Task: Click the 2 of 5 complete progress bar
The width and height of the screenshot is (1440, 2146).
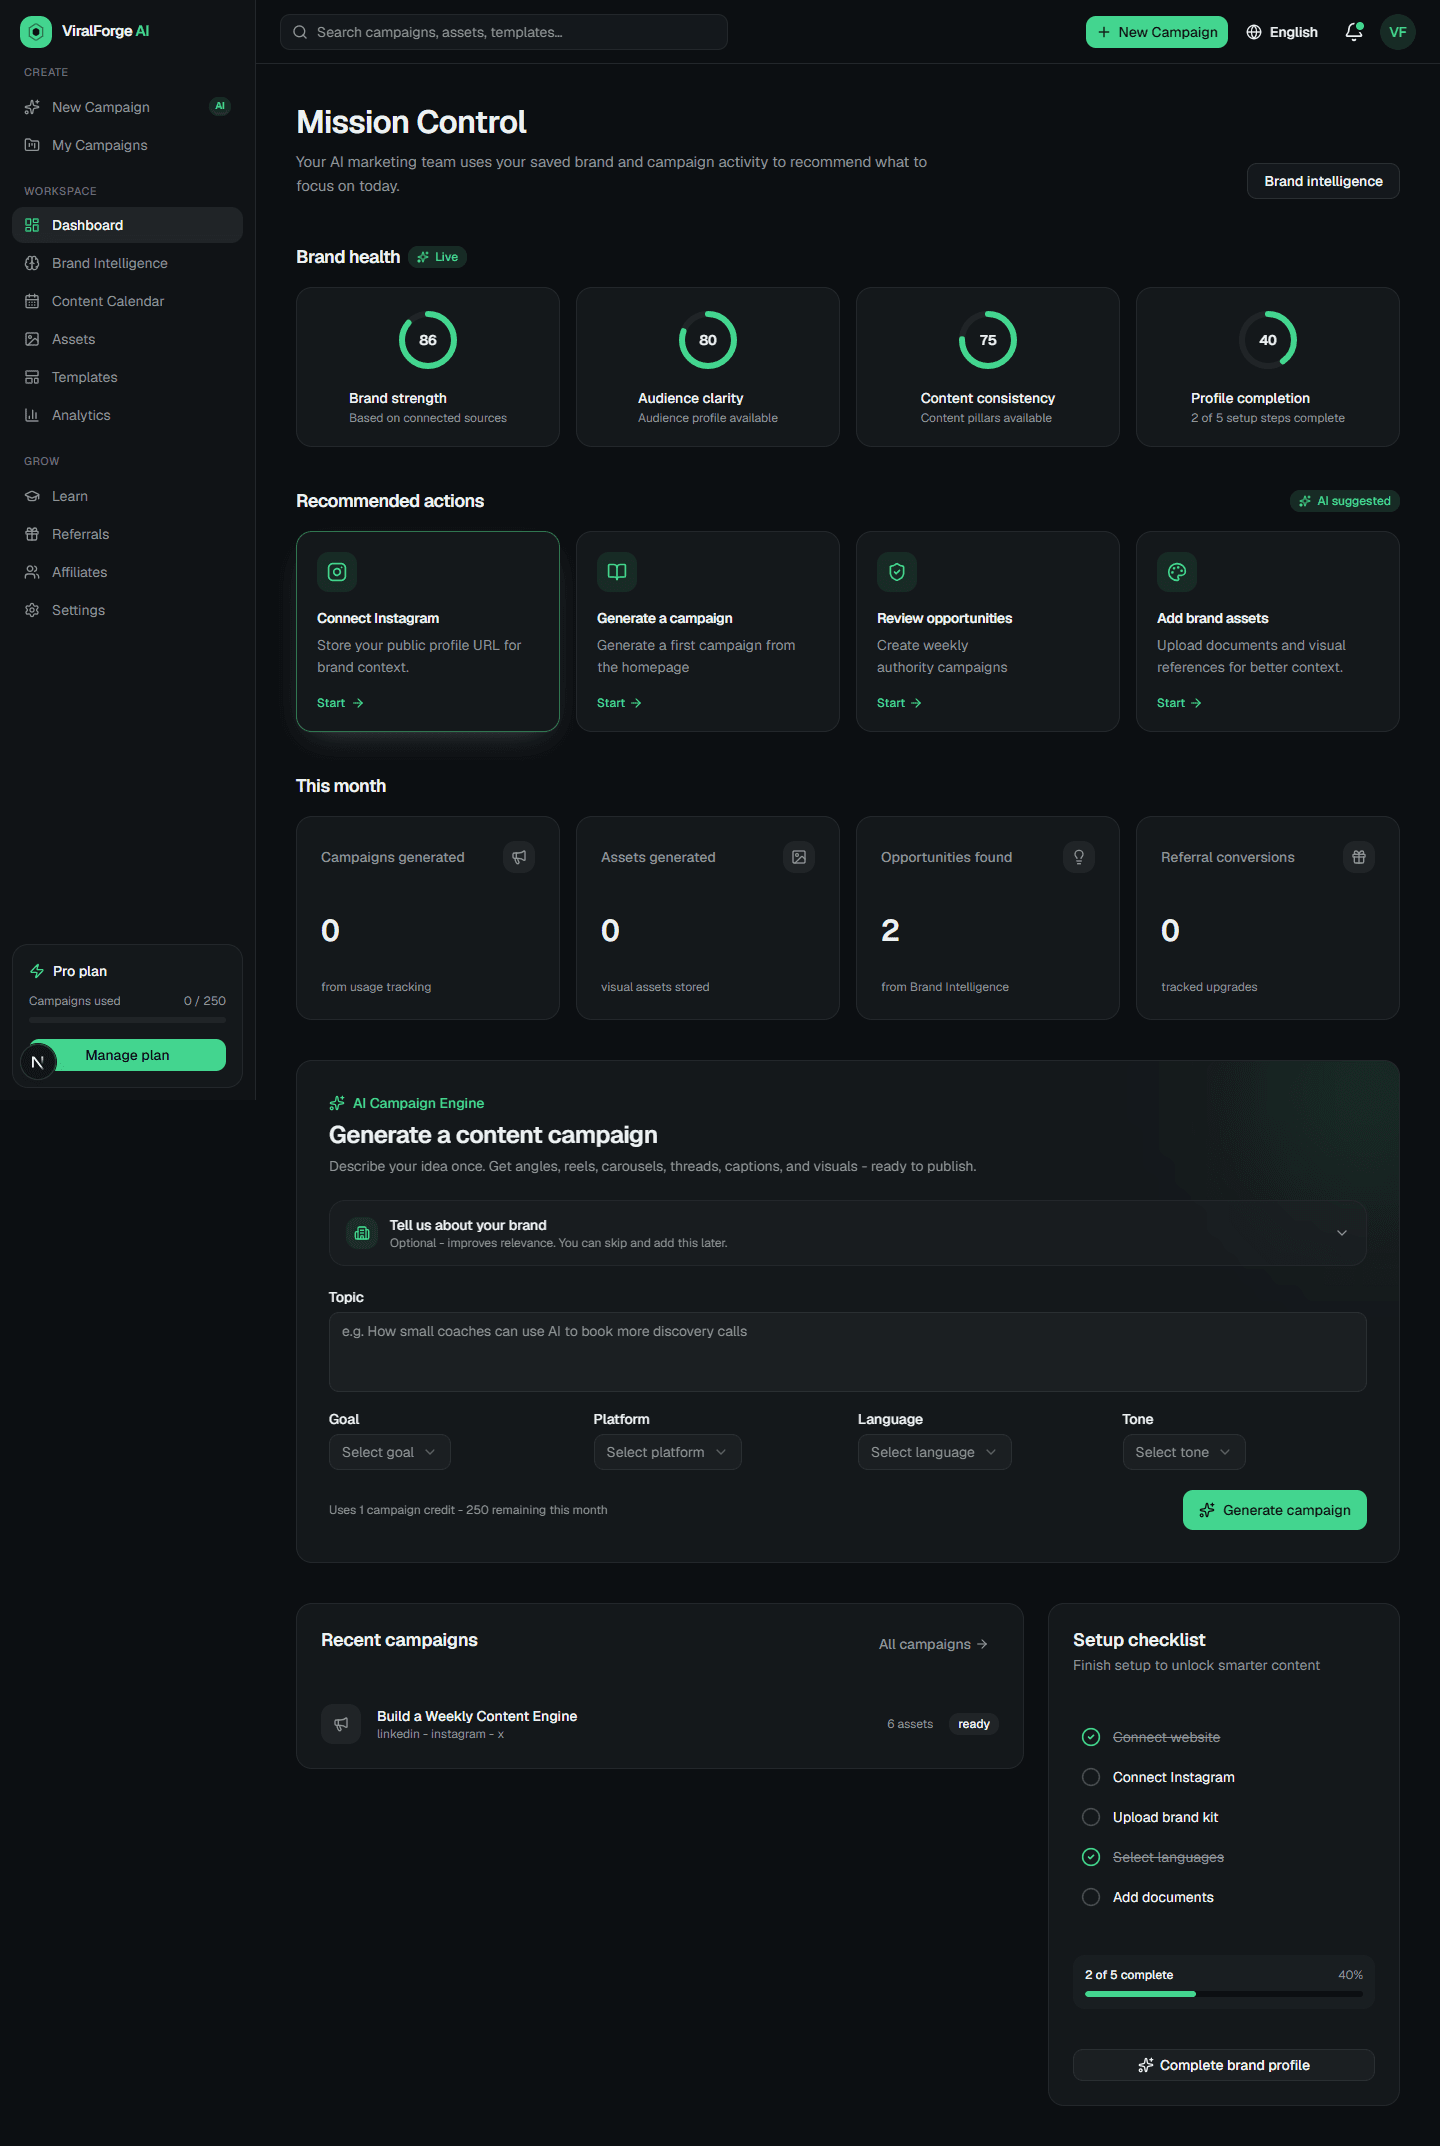Action: 1224,1994
